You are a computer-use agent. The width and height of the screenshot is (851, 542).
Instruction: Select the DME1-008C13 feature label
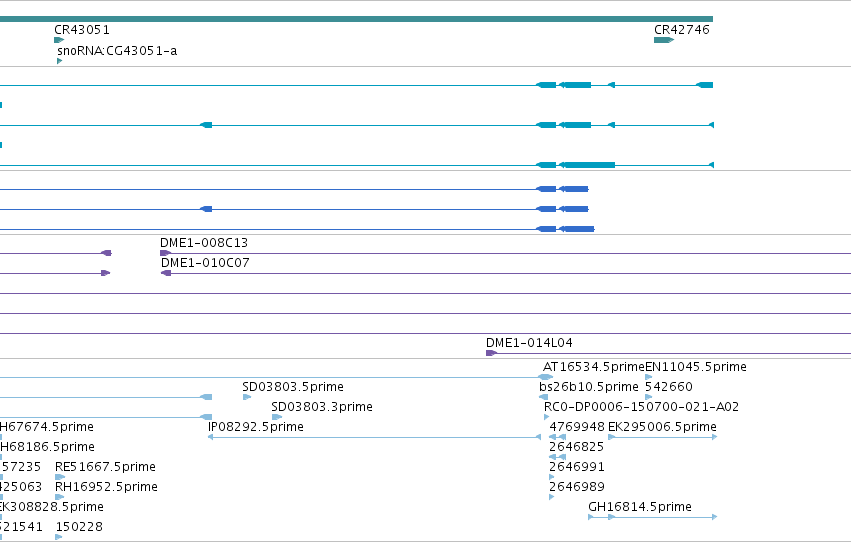coord(204,243)
